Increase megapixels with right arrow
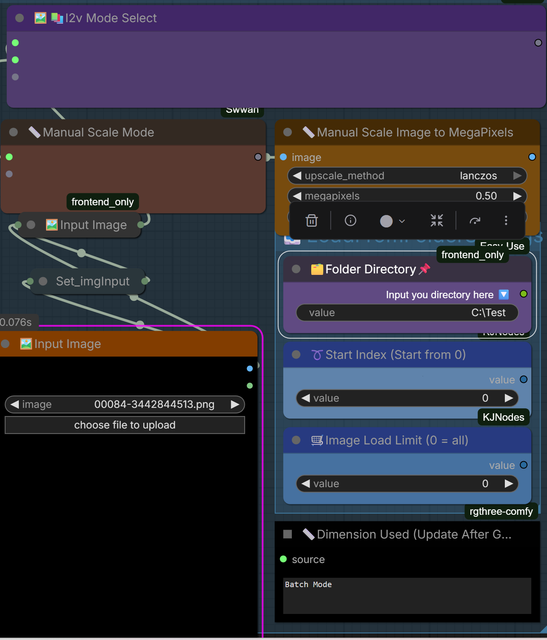The height and width of the screenshot is (640, 547). [517, 196]
